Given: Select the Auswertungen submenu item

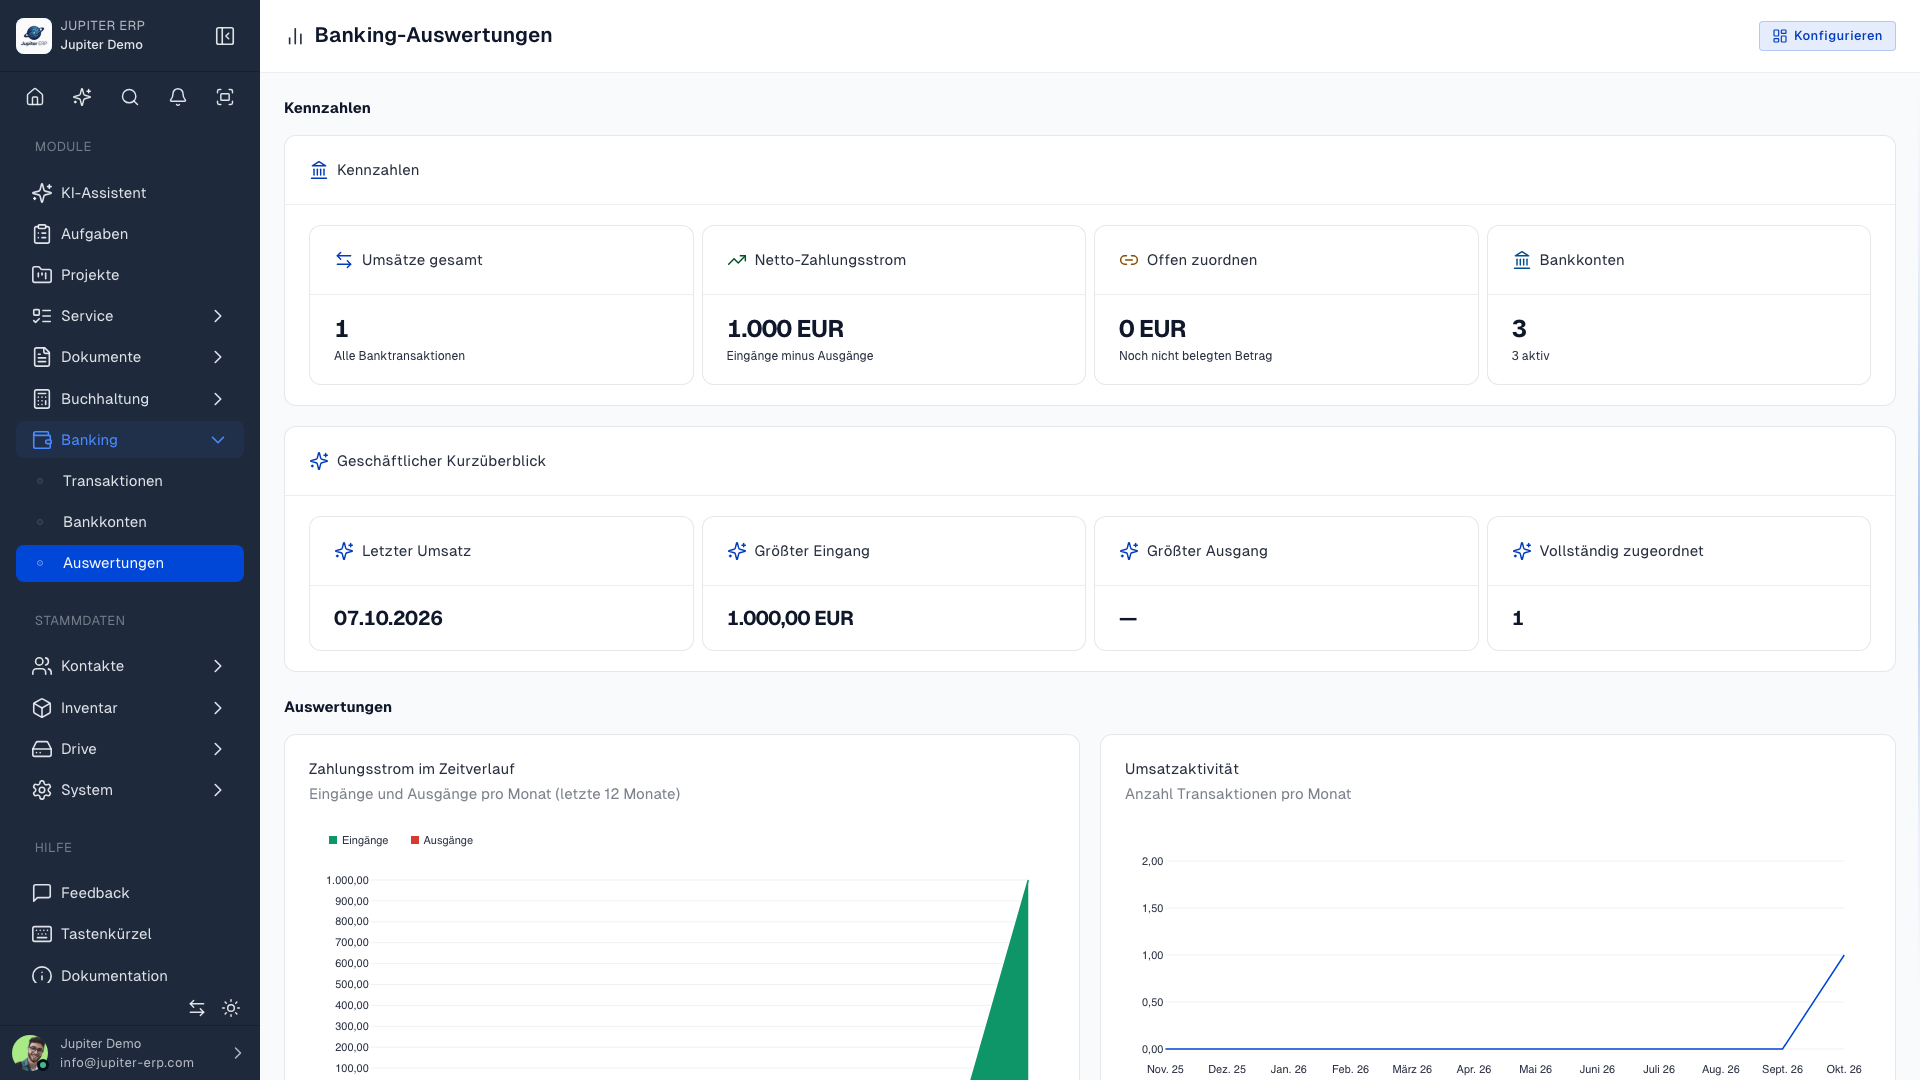Looking at the screenshot, I should coord(130,563).
